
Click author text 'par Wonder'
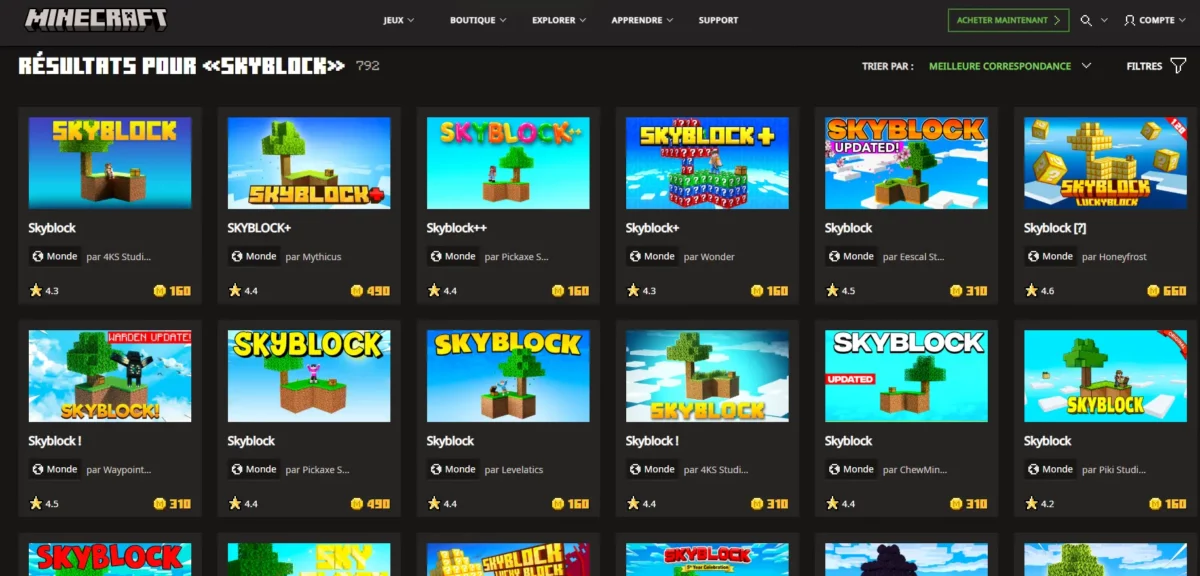pos(709,257)
